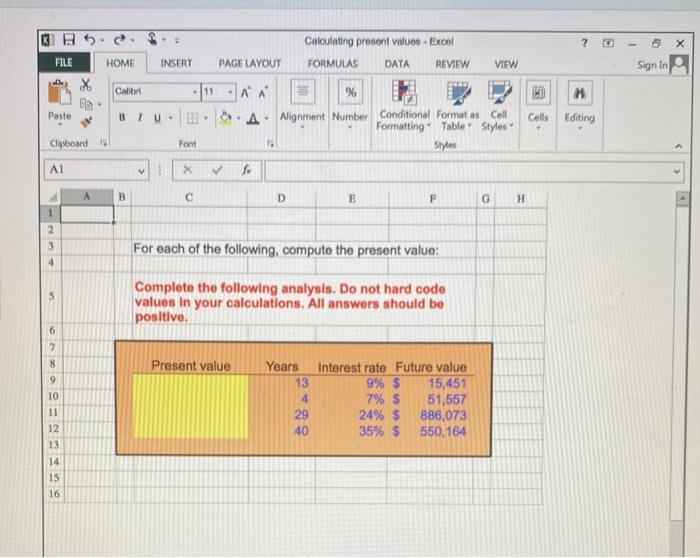Switch to the VIEW tab

click(506, 65)
